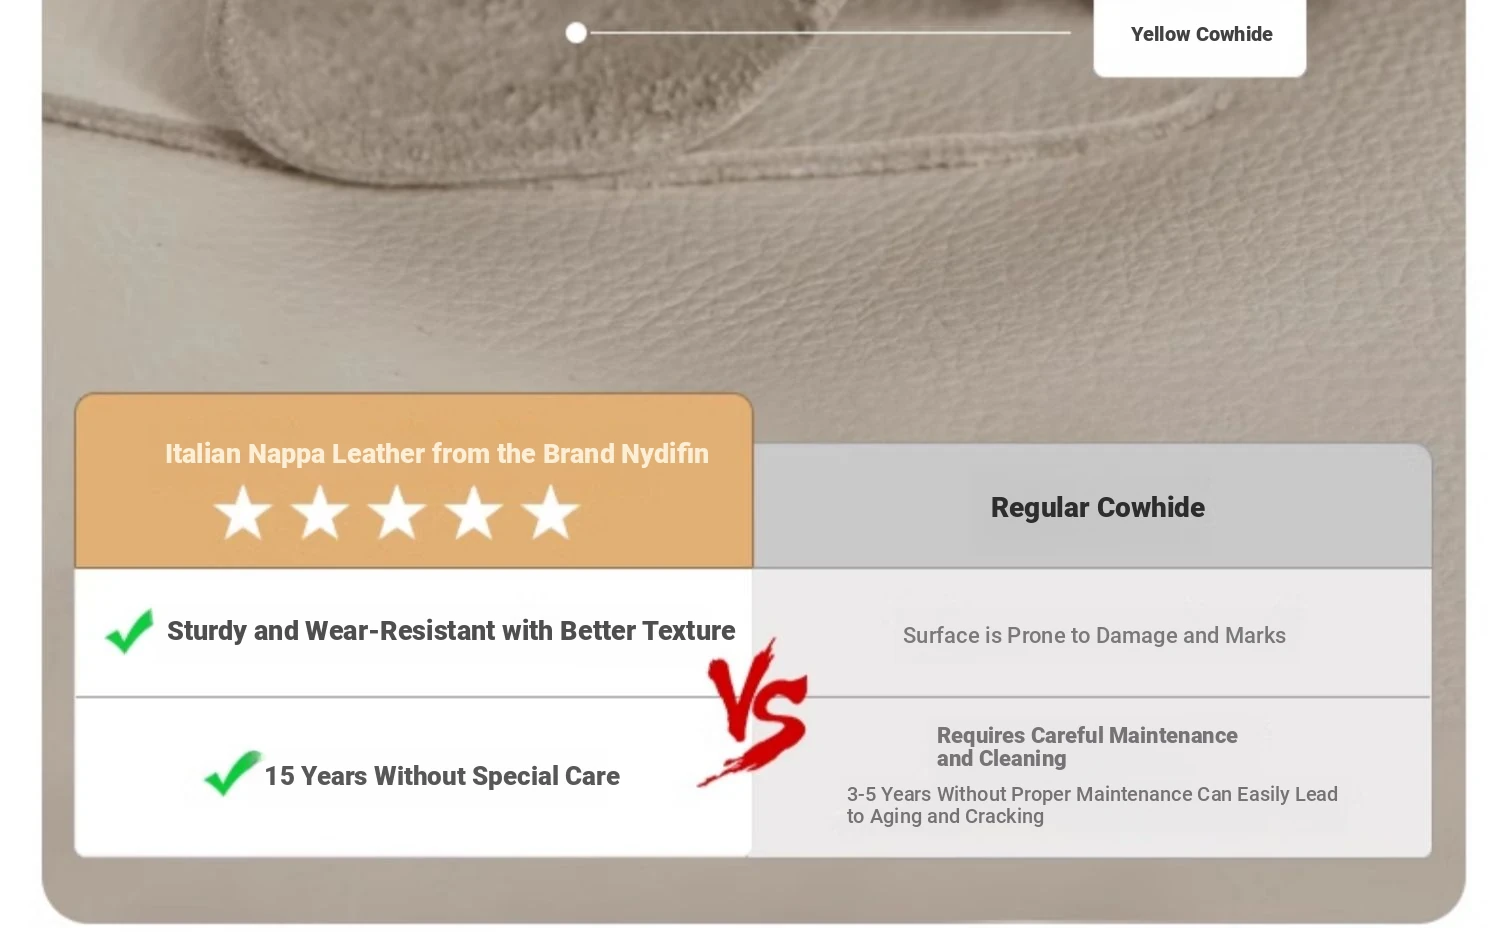Select Italian Nappa Leather from the Brand Nydifin heading
The image size is (1500, 946).
pos(437,454)
